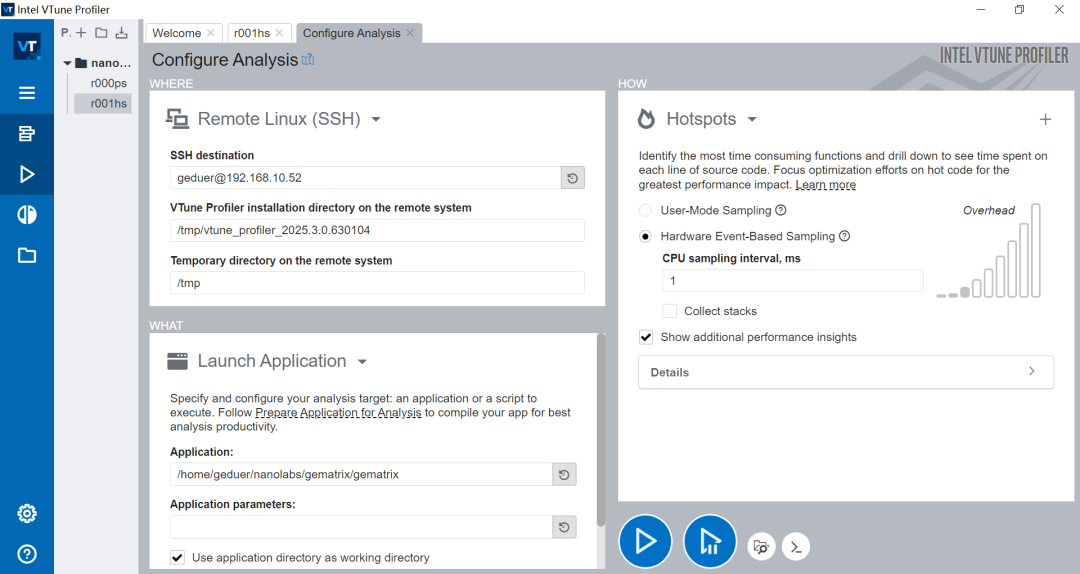Open the help question mark icon
The image size is (1080, 574).
point(27,554)
